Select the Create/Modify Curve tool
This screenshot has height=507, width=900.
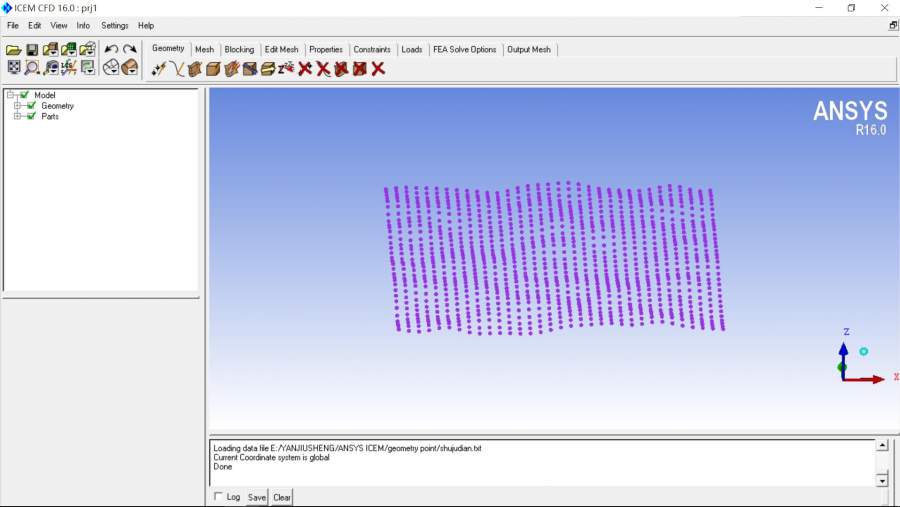177,69
